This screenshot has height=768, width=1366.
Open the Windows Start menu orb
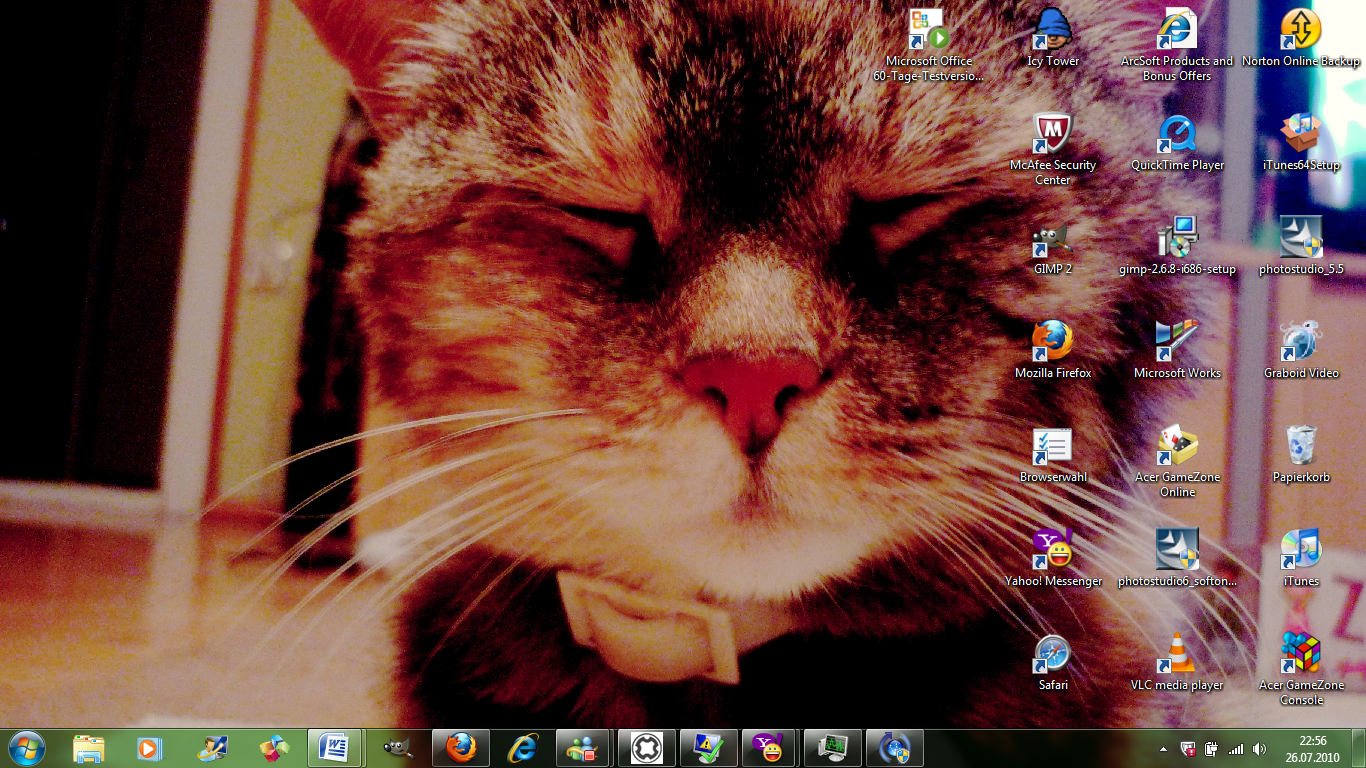coord(27,748)
